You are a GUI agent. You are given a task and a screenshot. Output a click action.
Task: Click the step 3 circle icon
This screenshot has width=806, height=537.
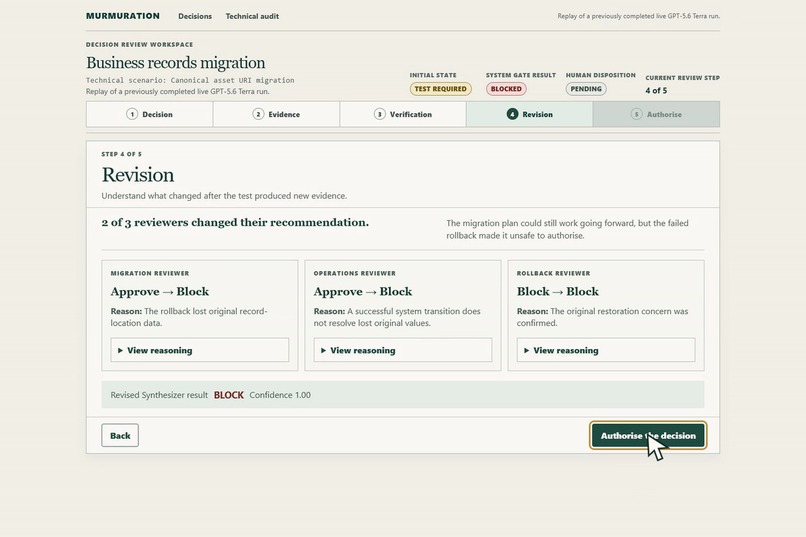(x=379, y=114)
